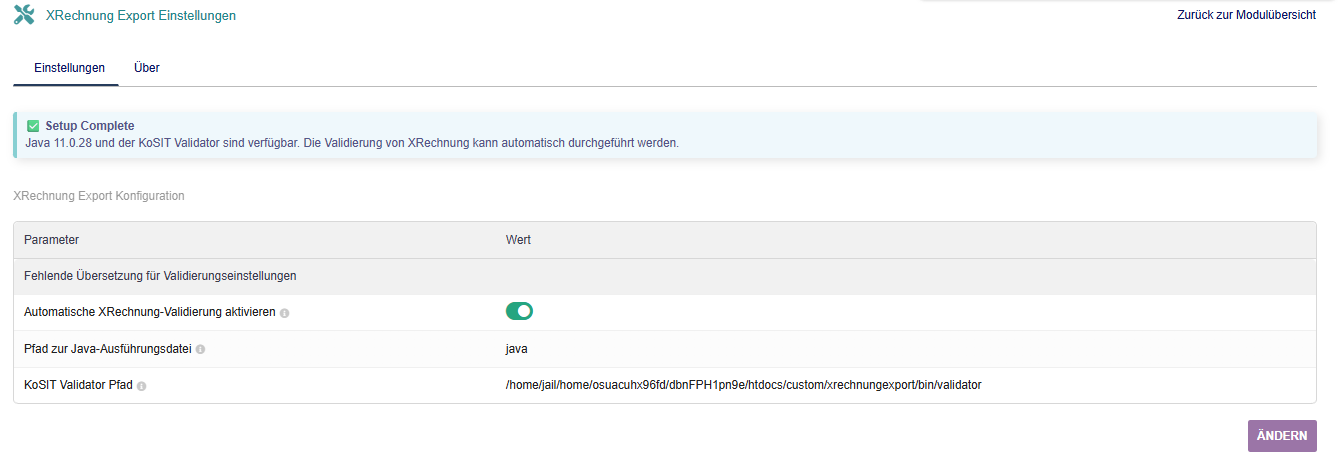Click info icon next to Java-Ausführungsdatei path

tap(201, 349)
